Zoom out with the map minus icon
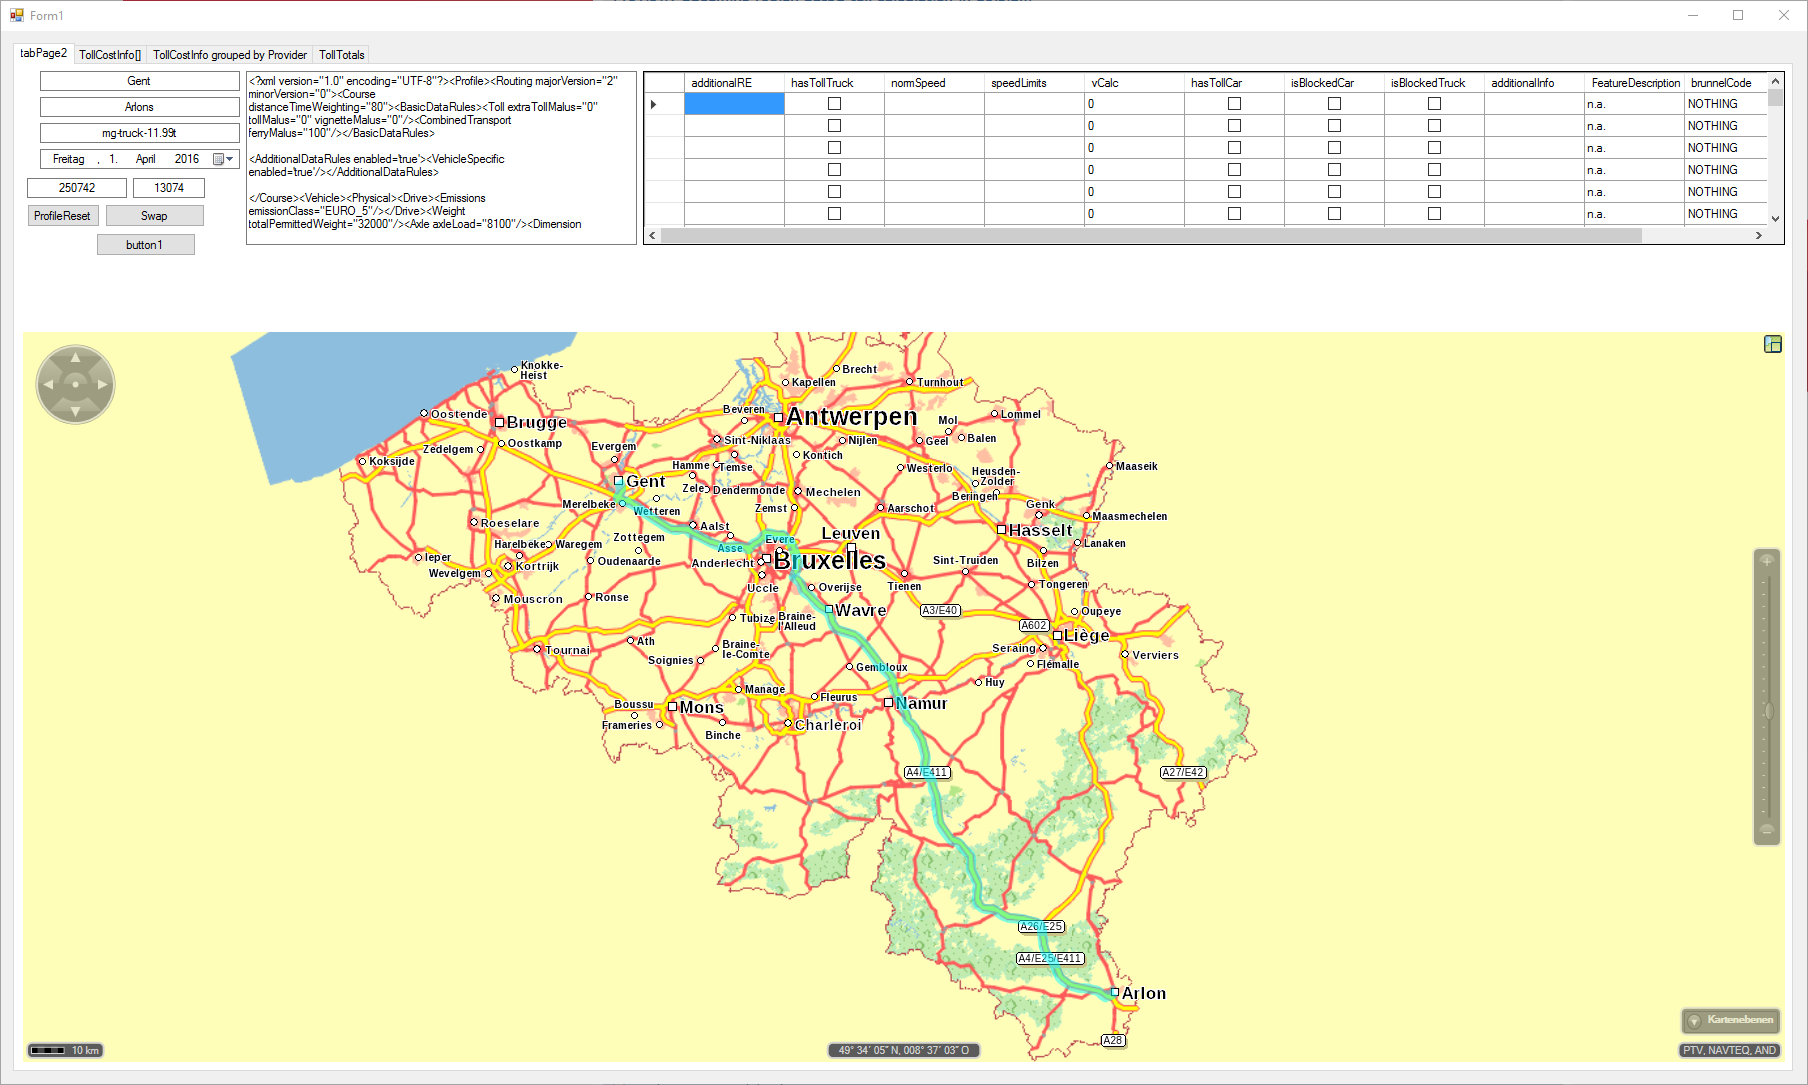The height and width of the screenshot is (1085, 1808). [x=1766, y=830]
